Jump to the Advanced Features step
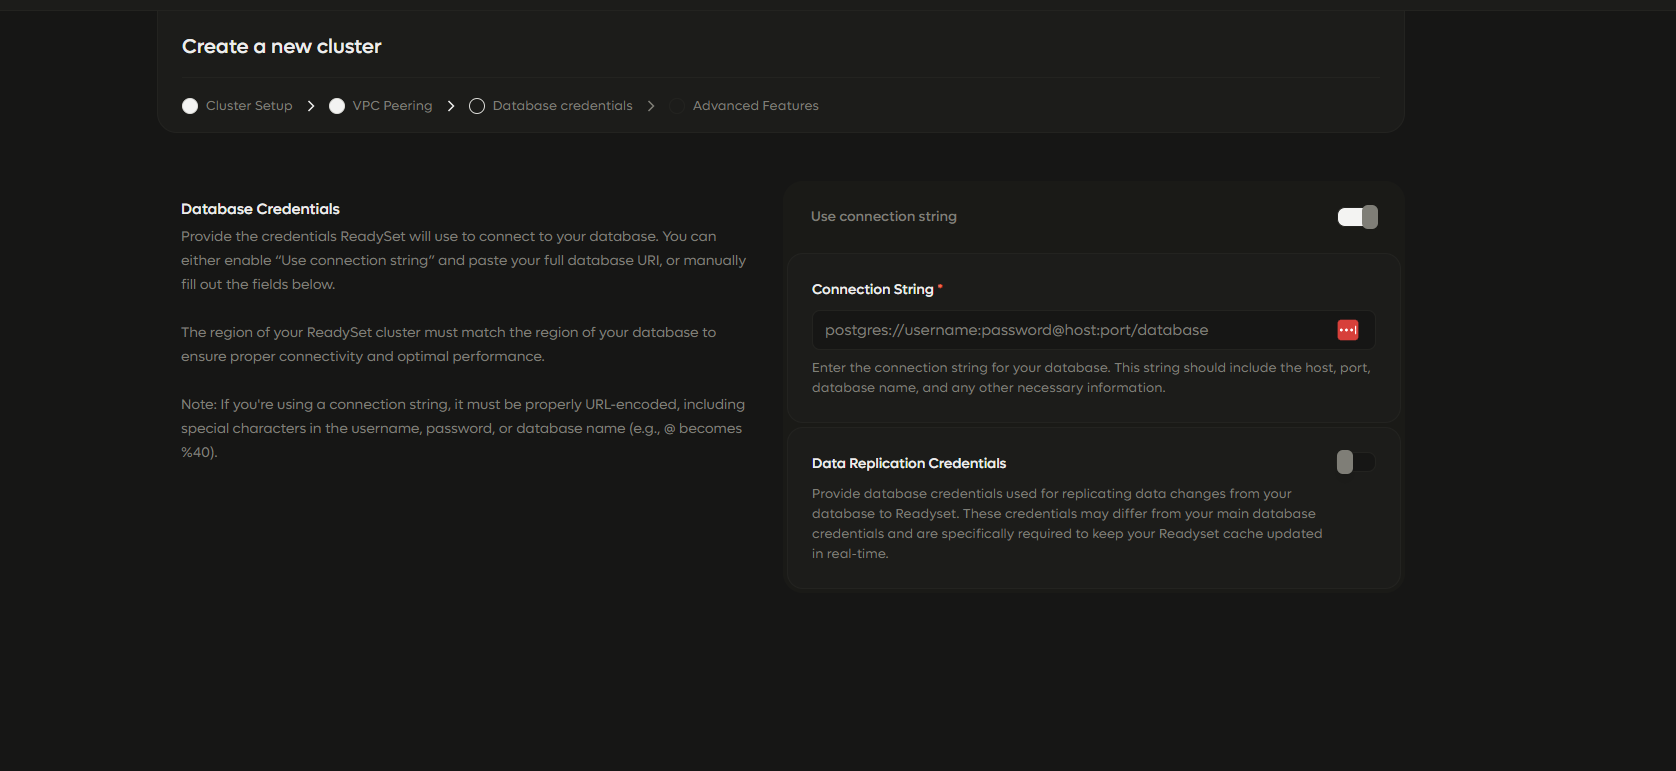 pyautogui.click(x=756, y=106)
